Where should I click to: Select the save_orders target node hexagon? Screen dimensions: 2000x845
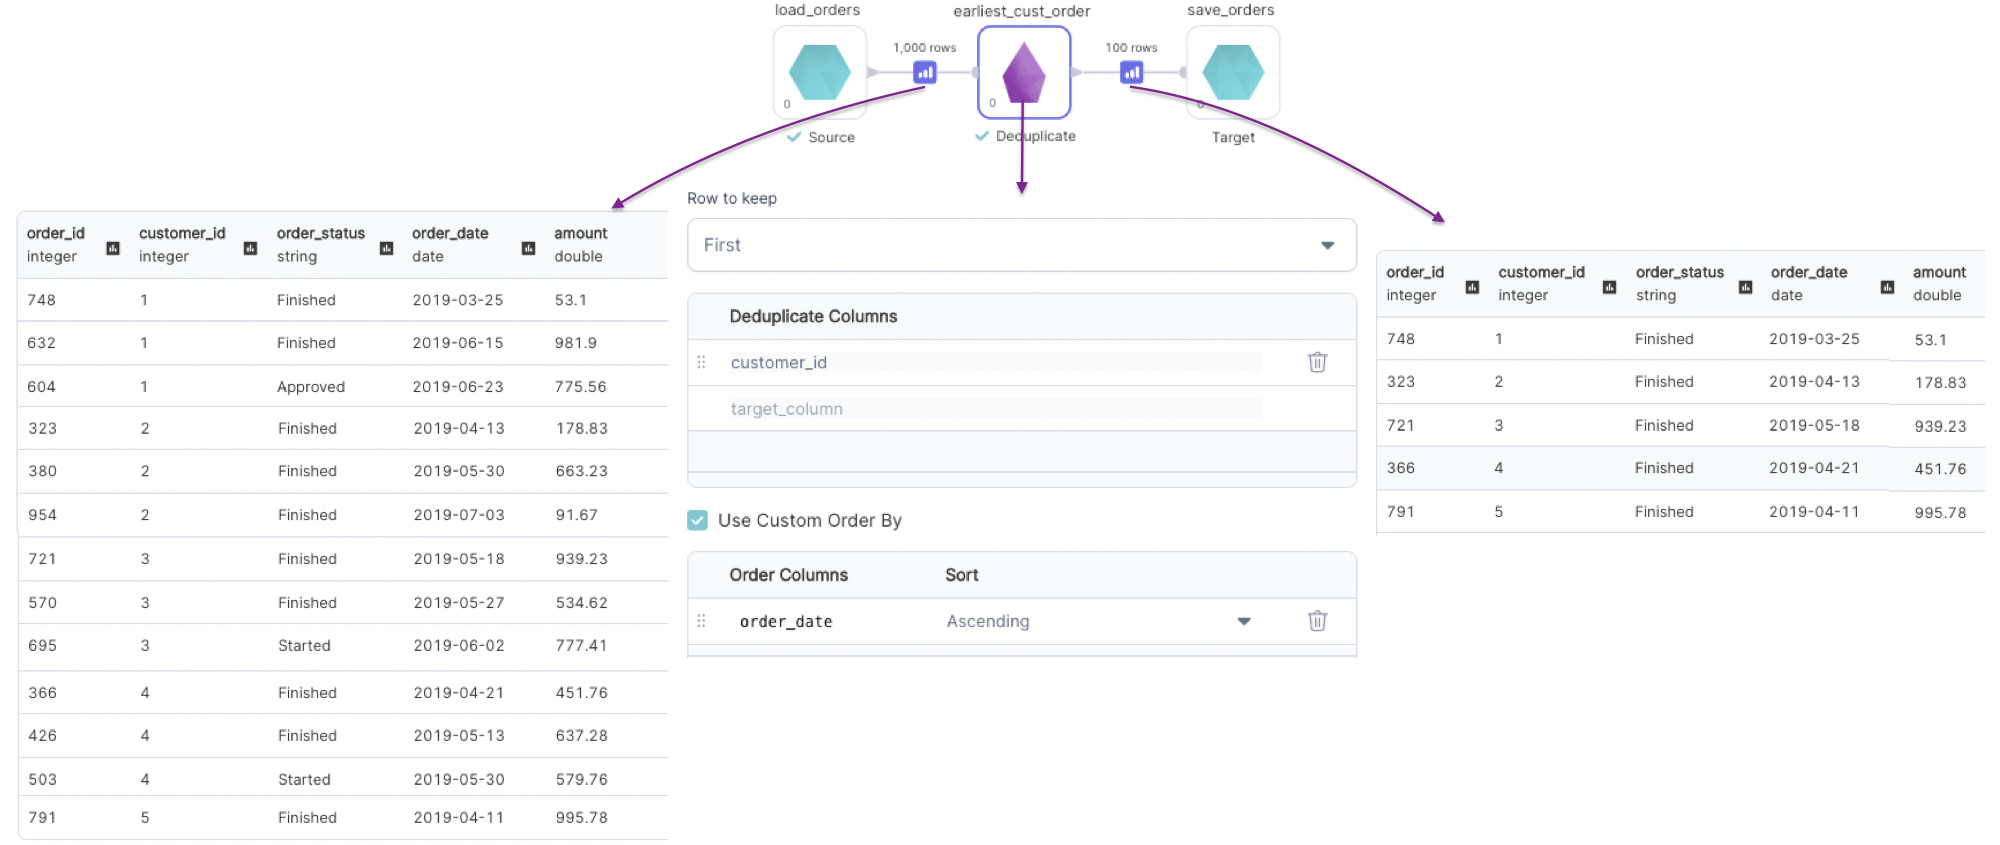[x=1231, y=72]
